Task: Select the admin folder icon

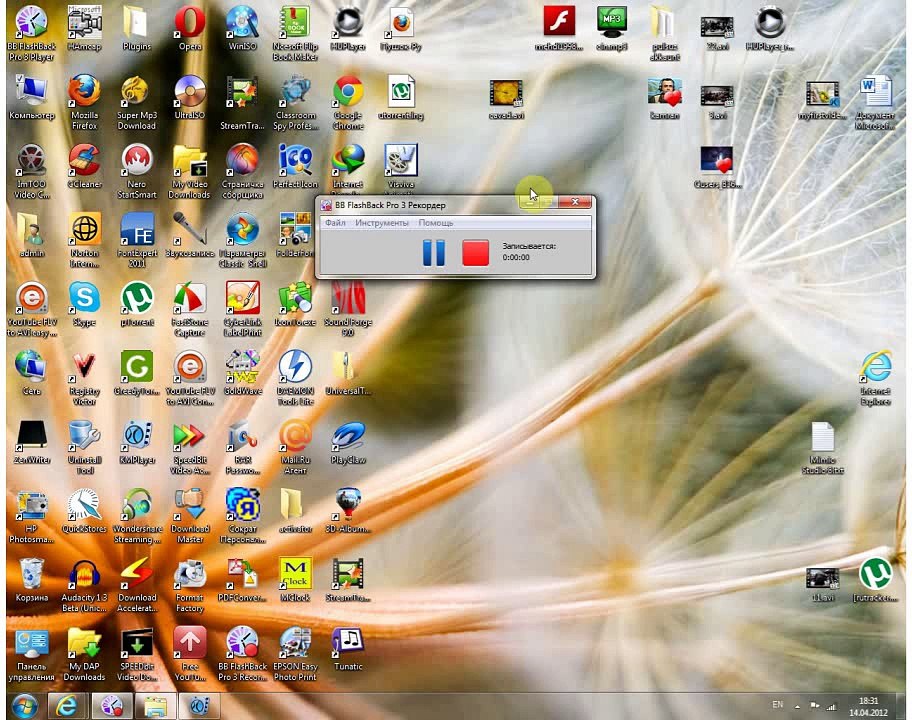Action: (31, 235)
